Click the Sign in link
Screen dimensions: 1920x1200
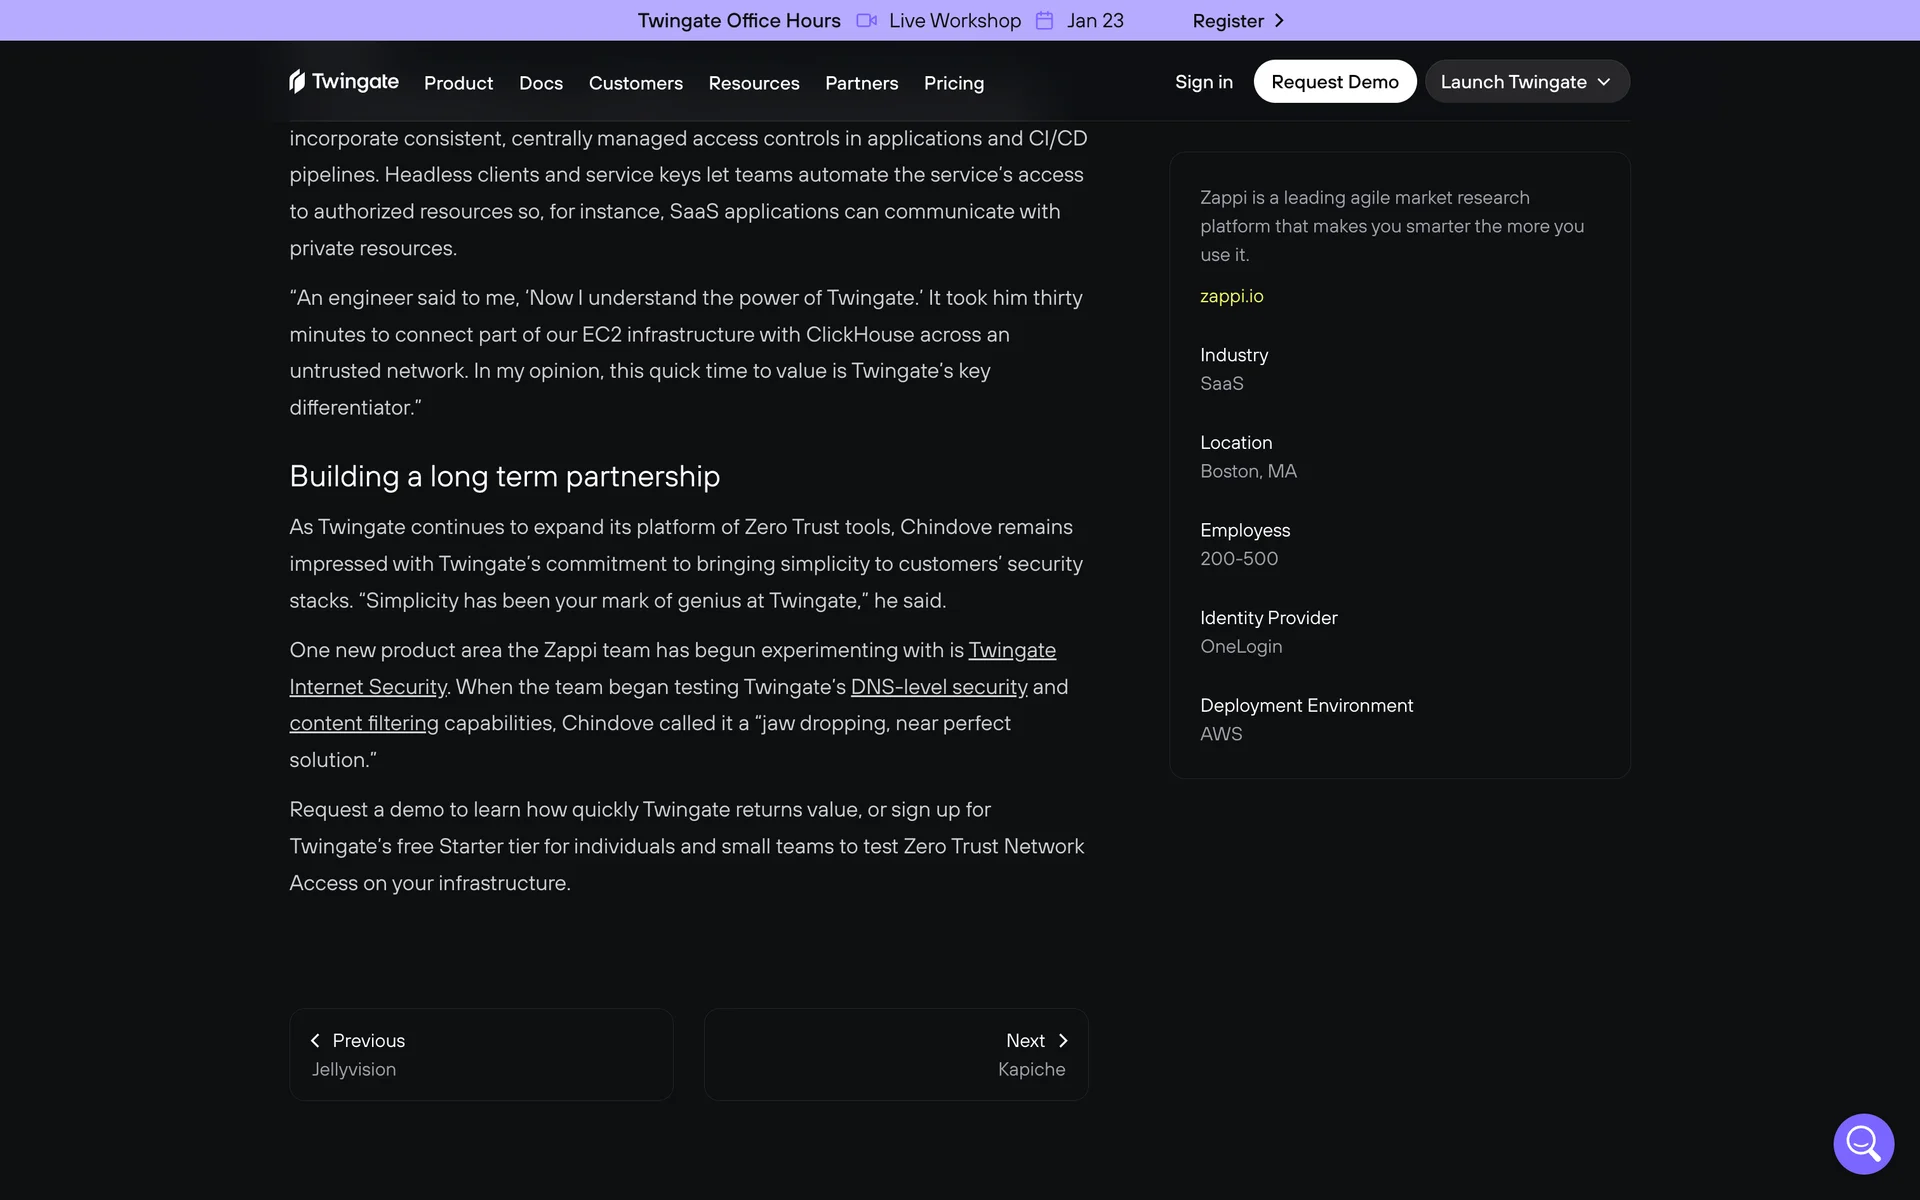(1203, 82)
